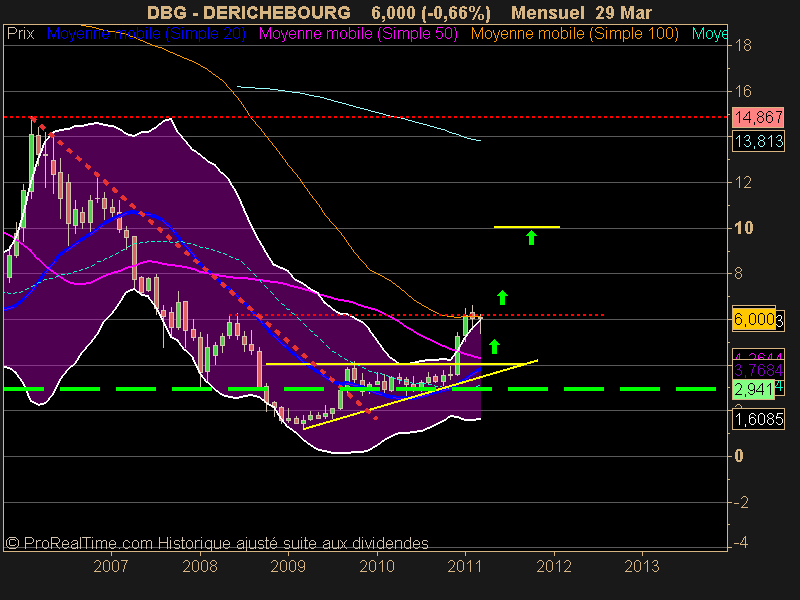Click the white value label 1,6085
Image resolution: width=800 pixels, height=600 pixels.
coord(758,419)
